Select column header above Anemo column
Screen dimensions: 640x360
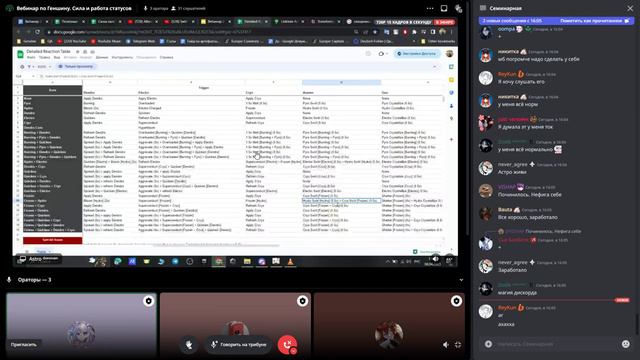click(341, 82)
